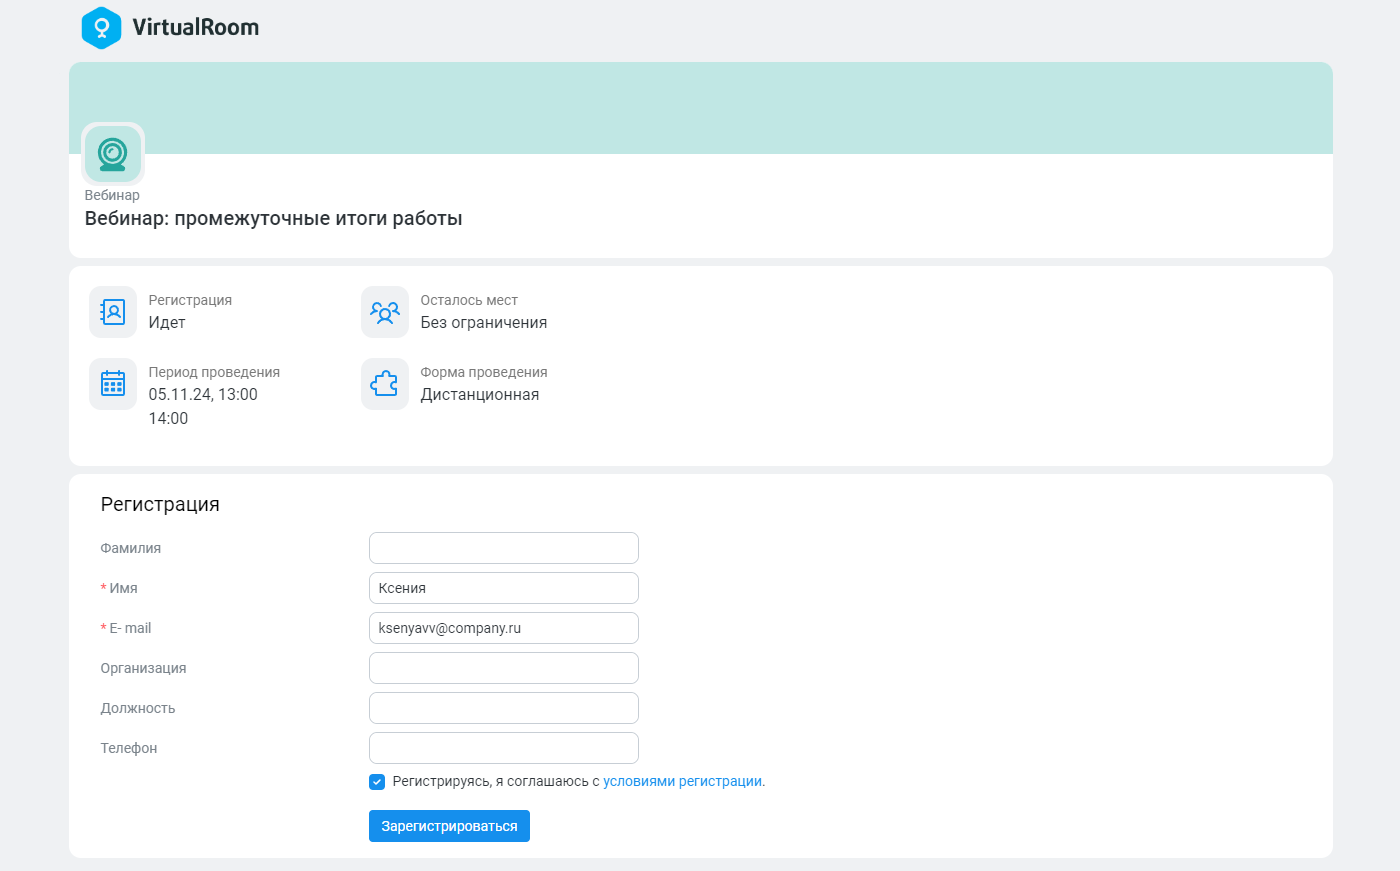Click the remaining seats people icon

[385, 312]
